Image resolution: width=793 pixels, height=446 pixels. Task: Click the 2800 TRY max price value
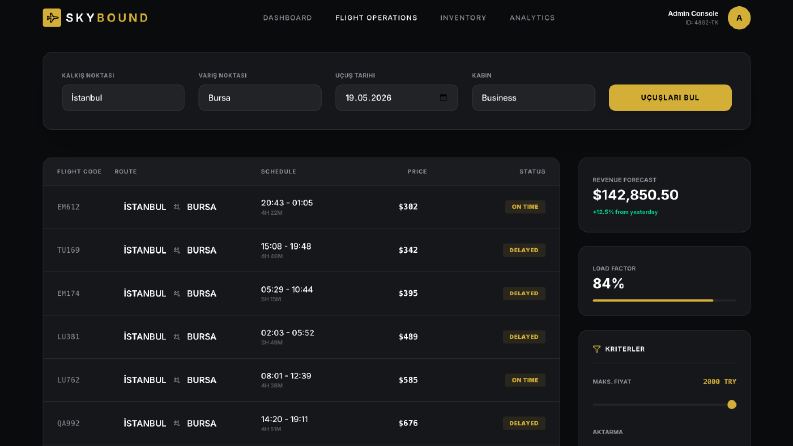720,382
